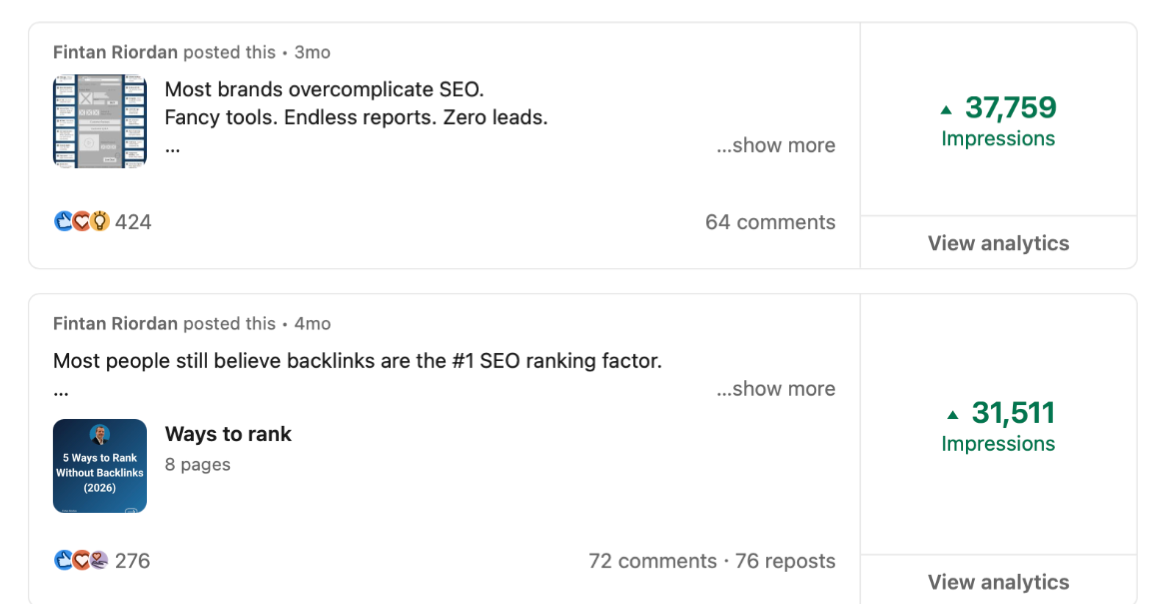Click the like reaction icon beside 424
Viewport: 1160px width, 604px height.
(x=63, y=222)
